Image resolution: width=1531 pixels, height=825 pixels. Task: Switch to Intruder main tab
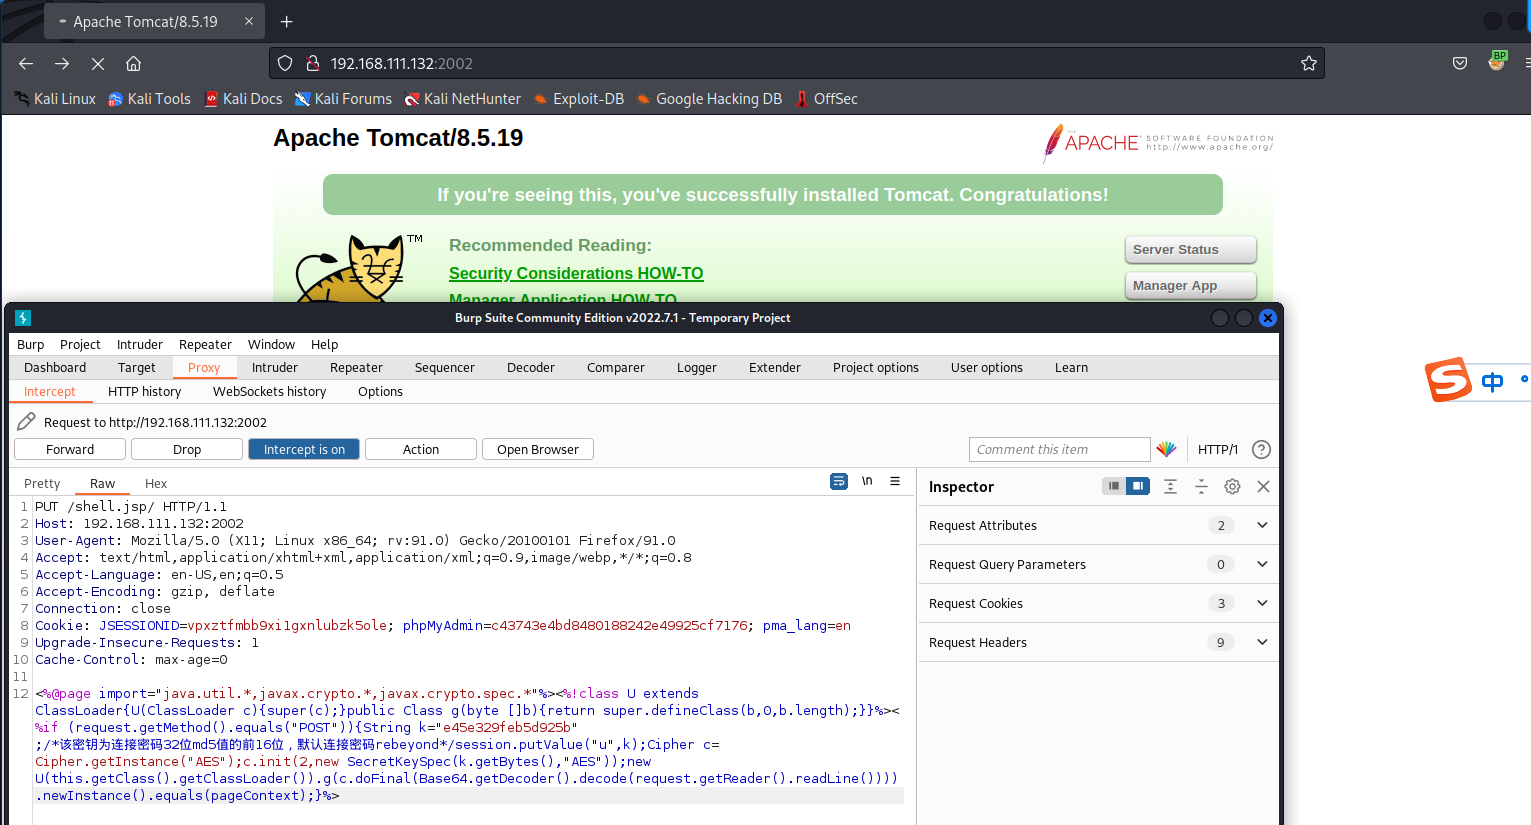click(x=275, y=367)
